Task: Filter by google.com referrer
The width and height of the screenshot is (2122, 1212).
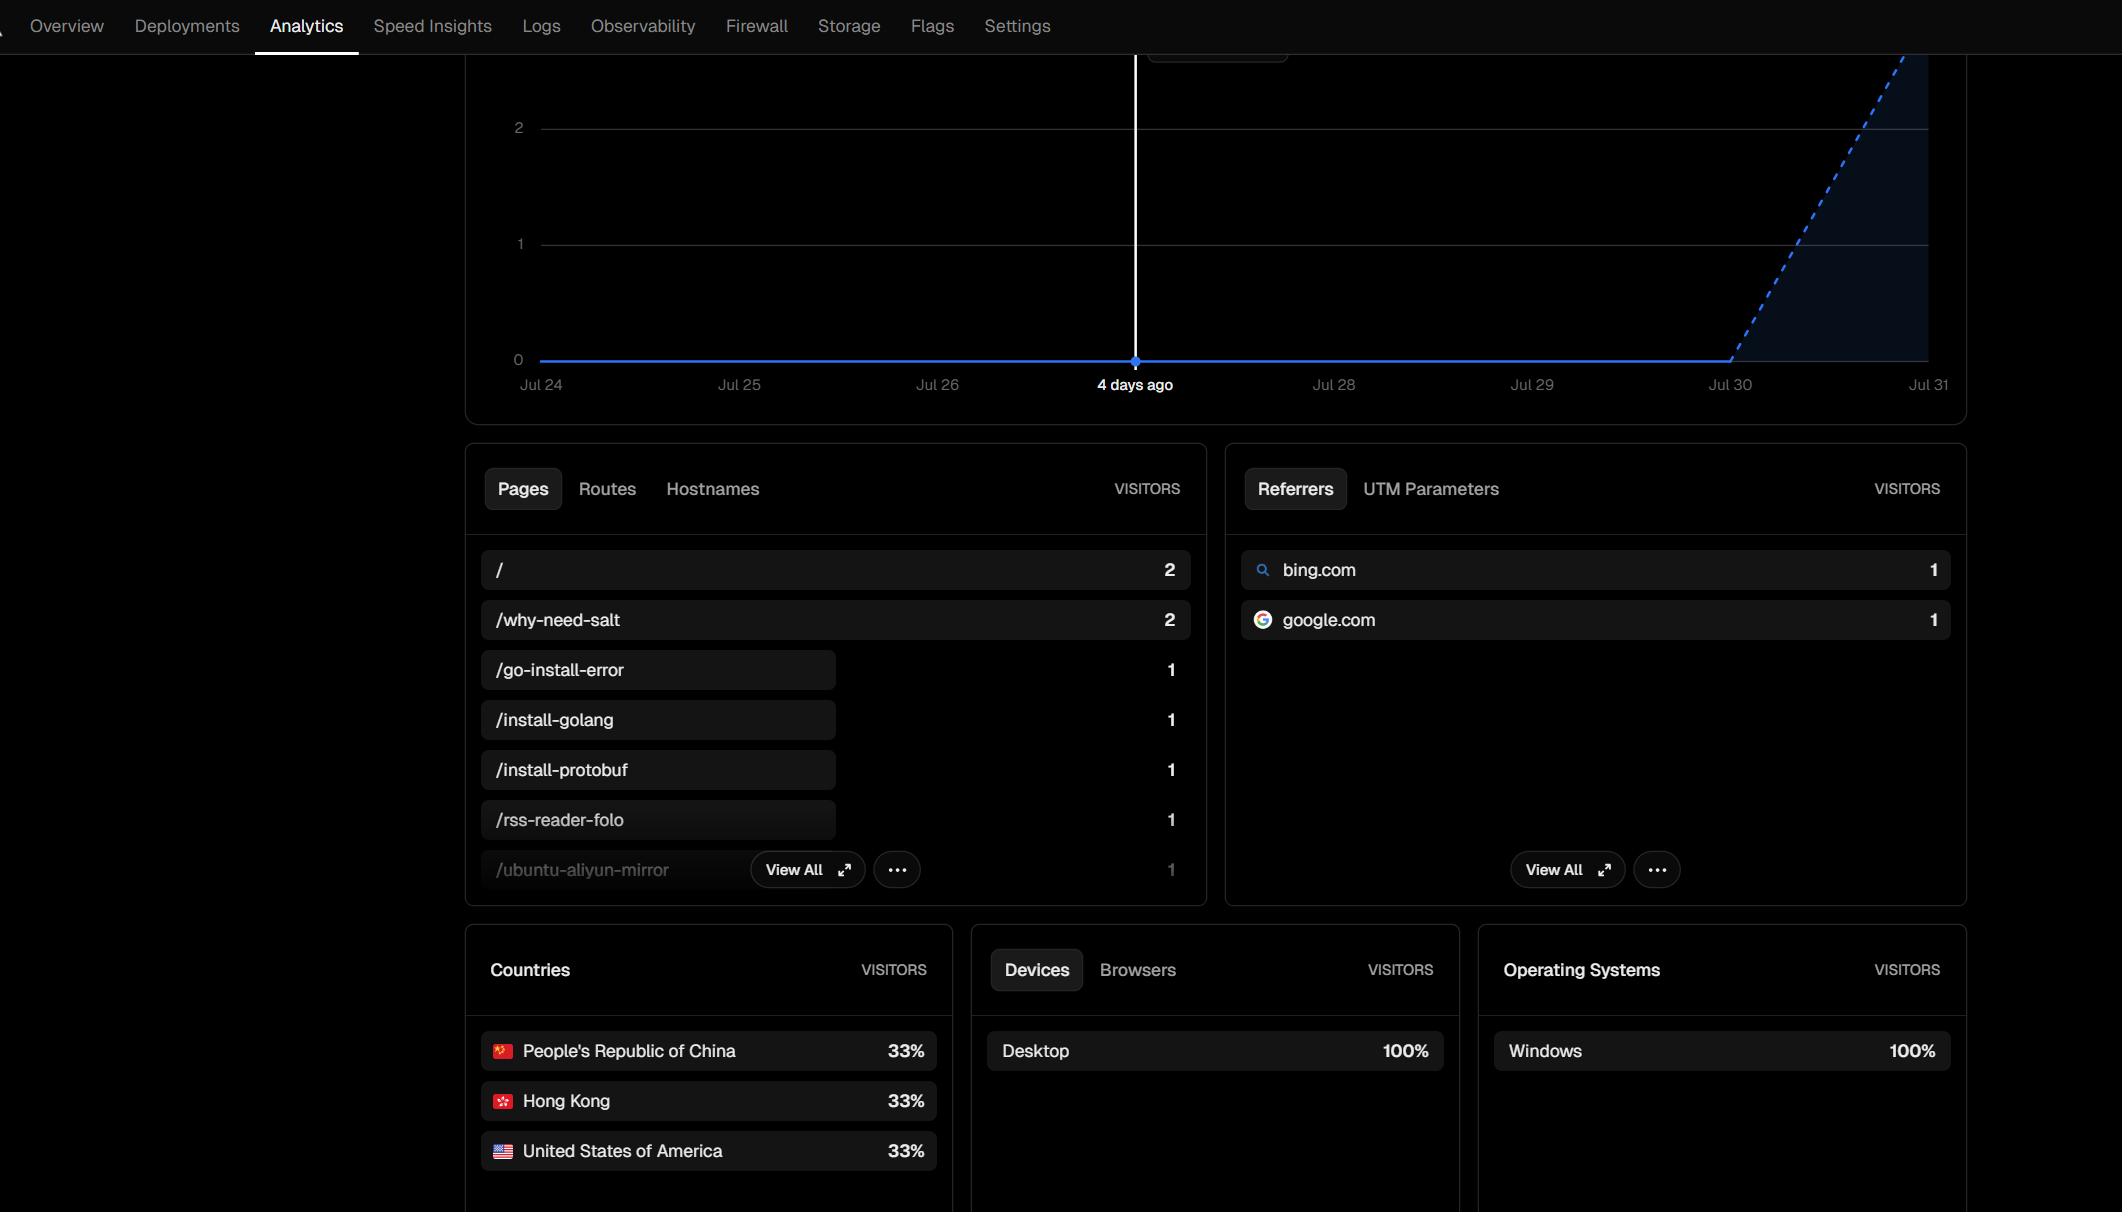Action: click(1596, 620)
